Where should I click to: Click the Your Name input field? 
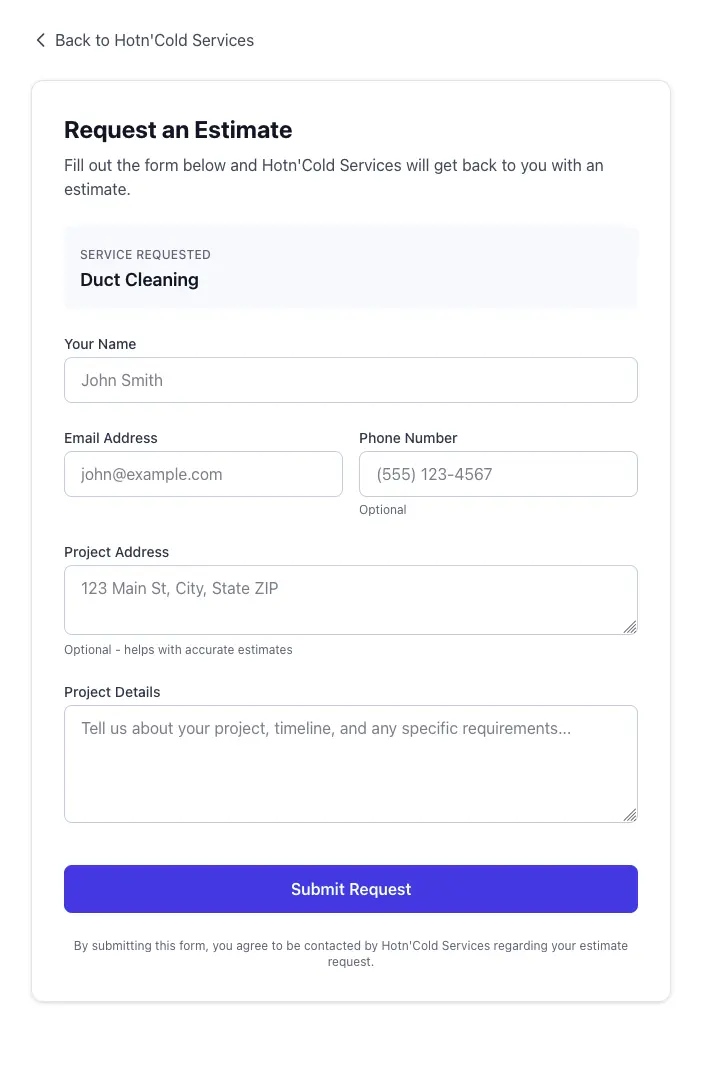point(350,380)
